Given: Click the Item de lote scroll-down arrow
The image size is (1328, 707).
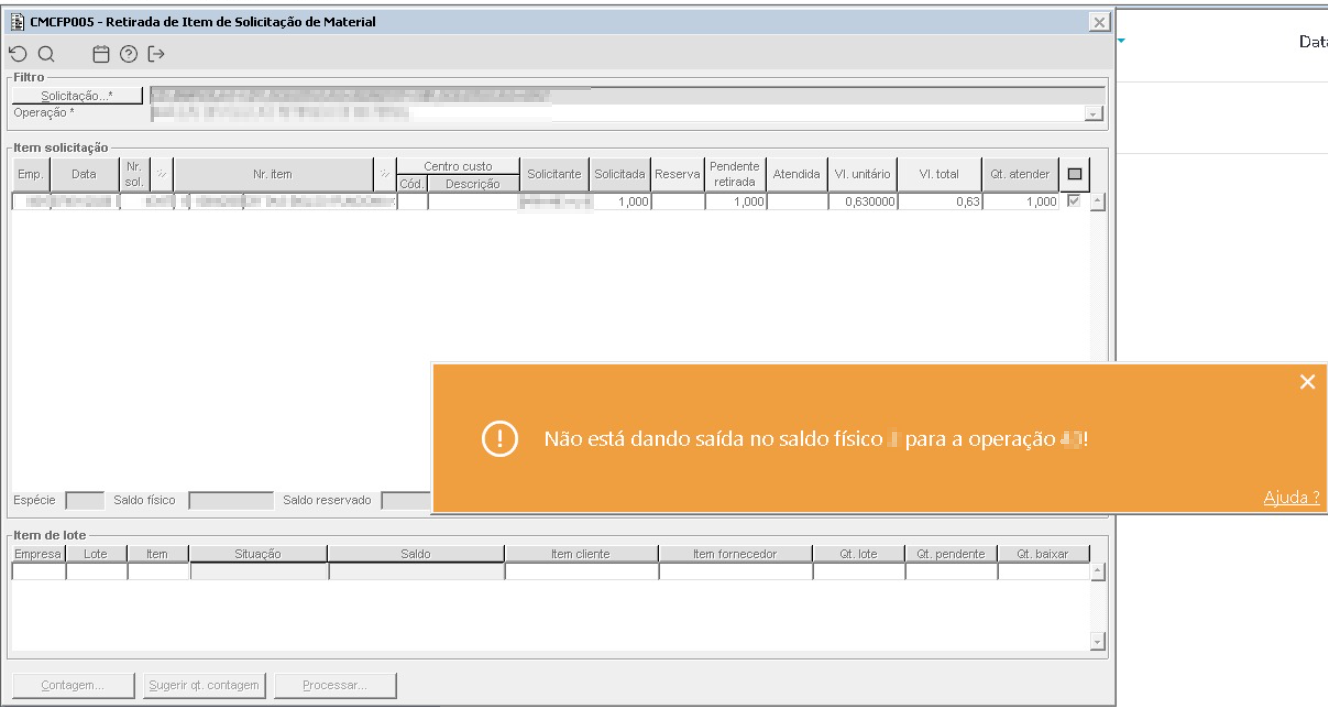Looking at the screenshot, I should click(1096, 642).
